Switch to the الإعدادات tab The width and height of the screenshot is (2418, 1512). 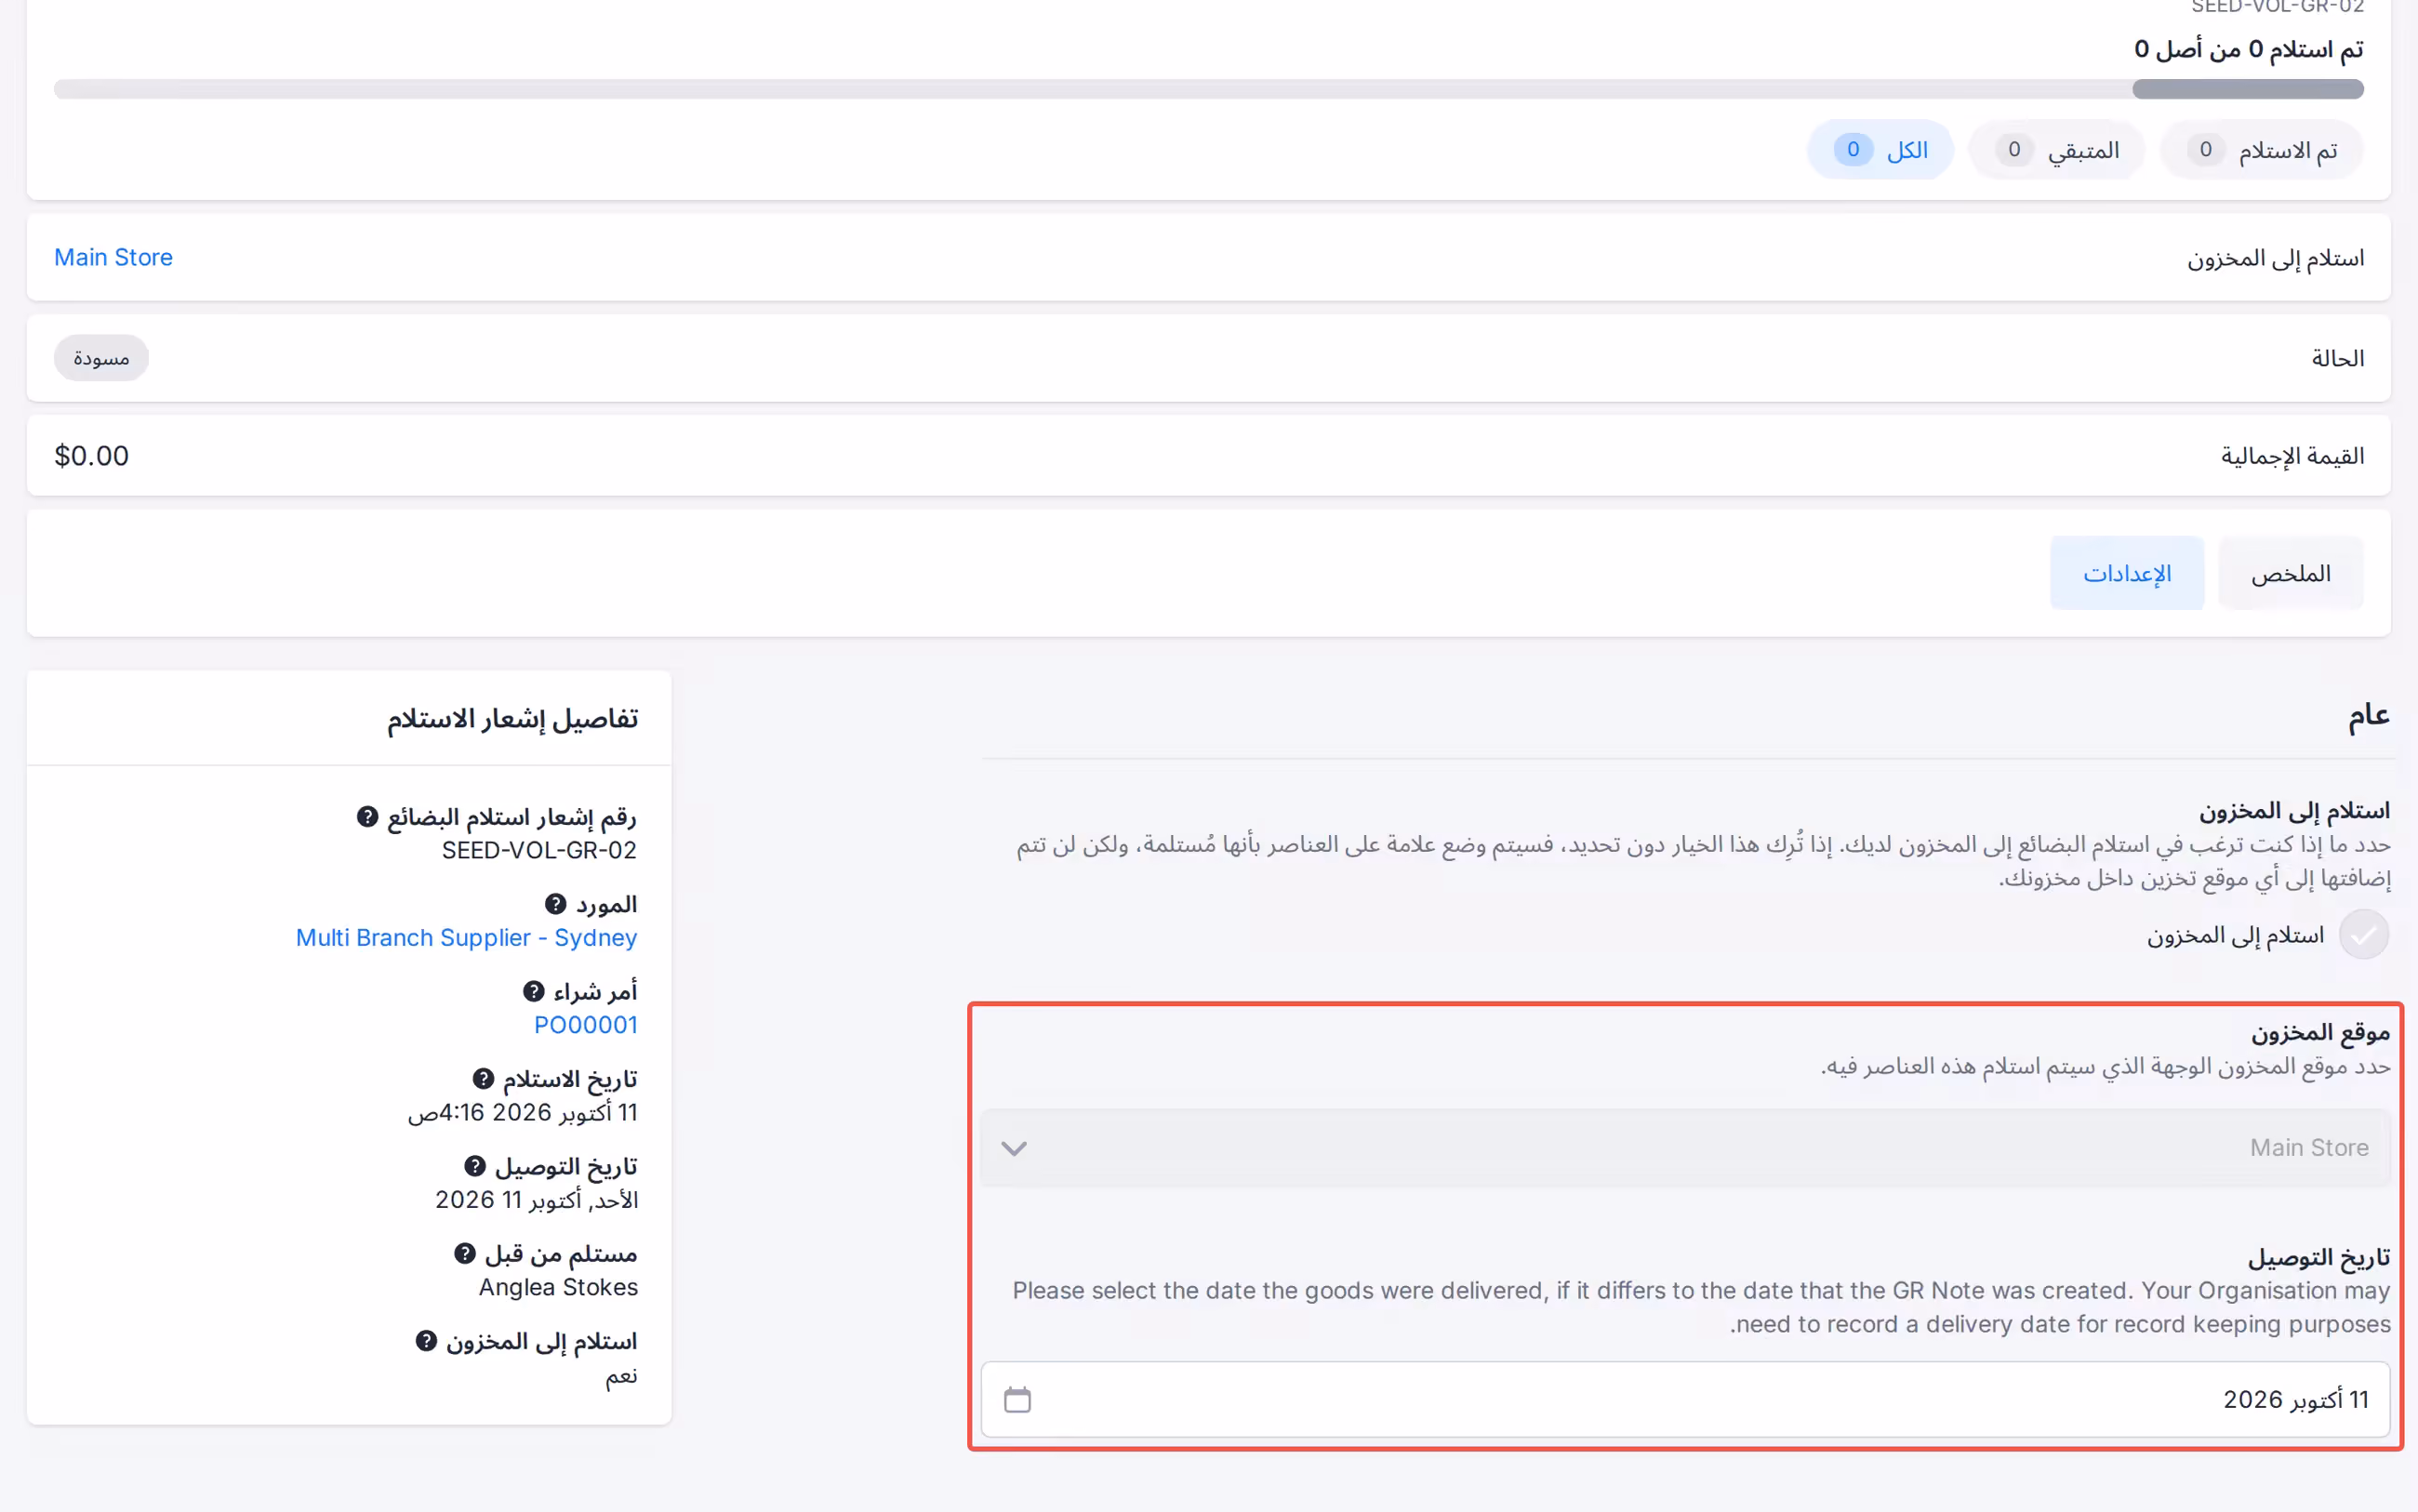(2127, 573)
